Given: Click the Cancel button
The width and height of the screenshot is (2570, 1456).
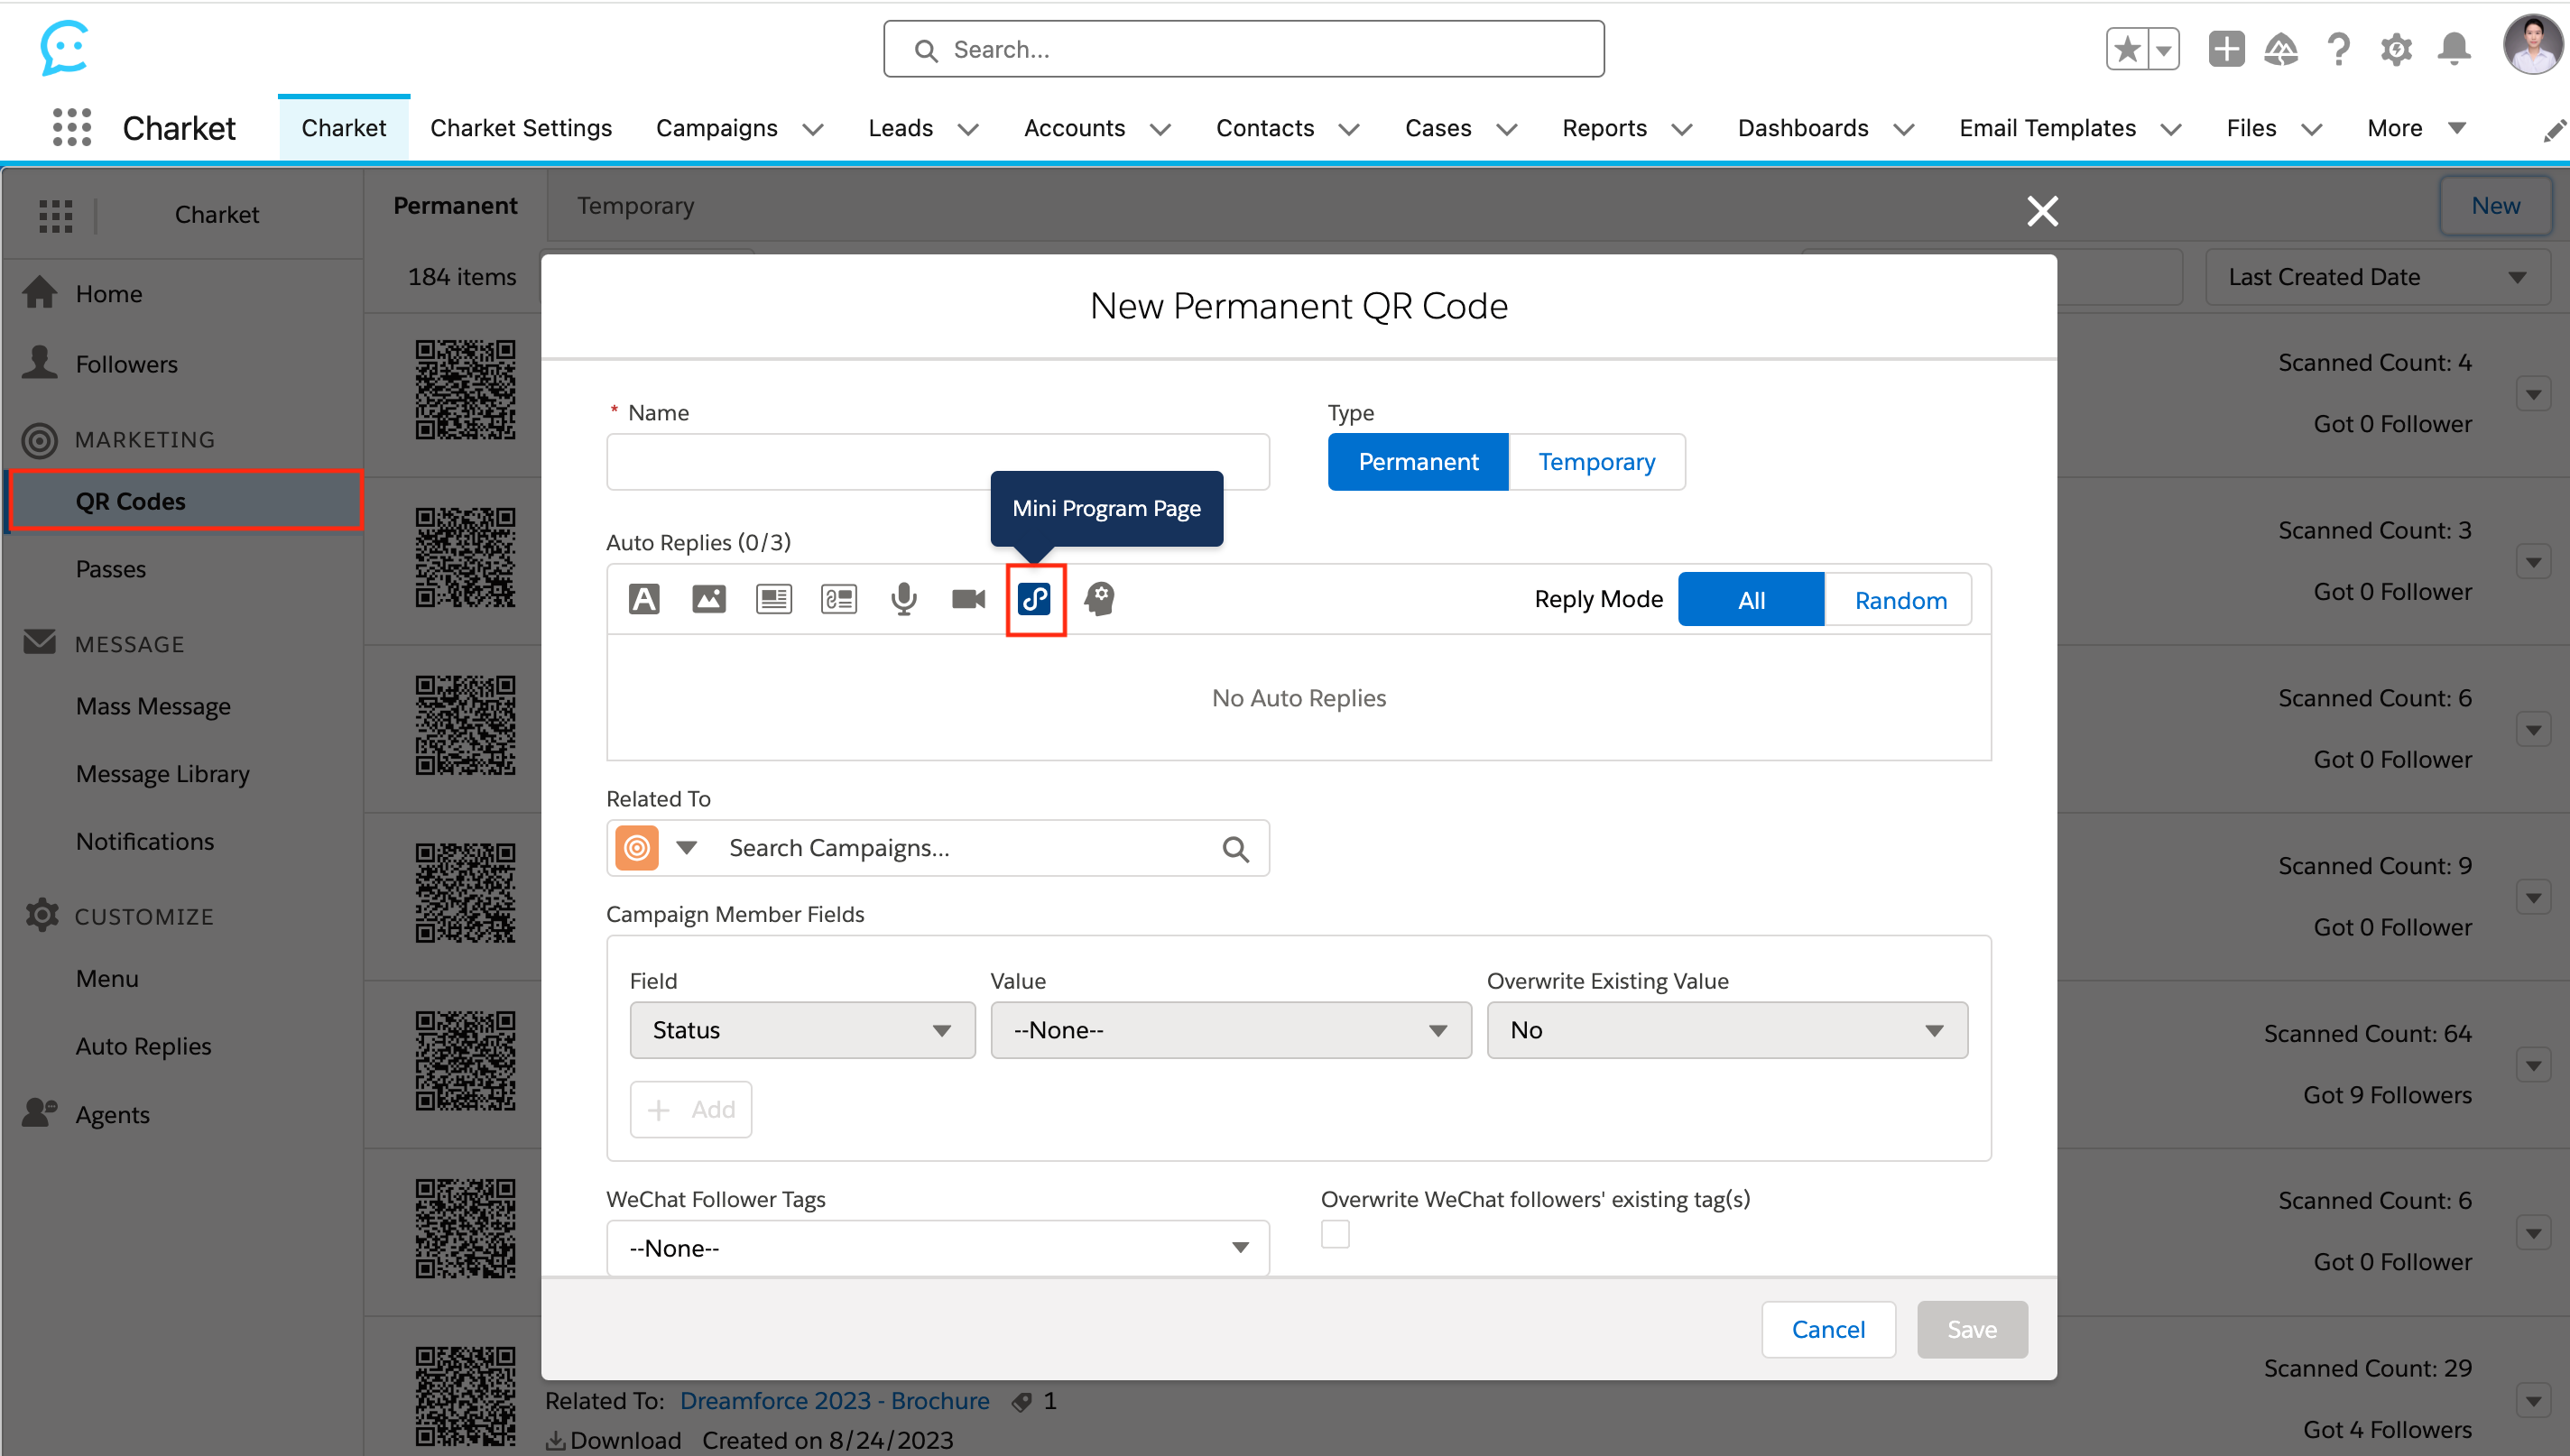Looking at the screenshot, I should [1828, 1329].
